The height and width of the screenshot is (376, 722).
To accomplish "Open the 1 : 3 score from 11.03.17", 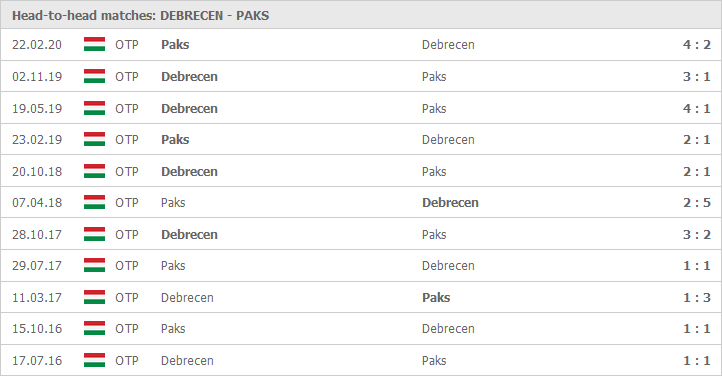I will coord(697,297).
